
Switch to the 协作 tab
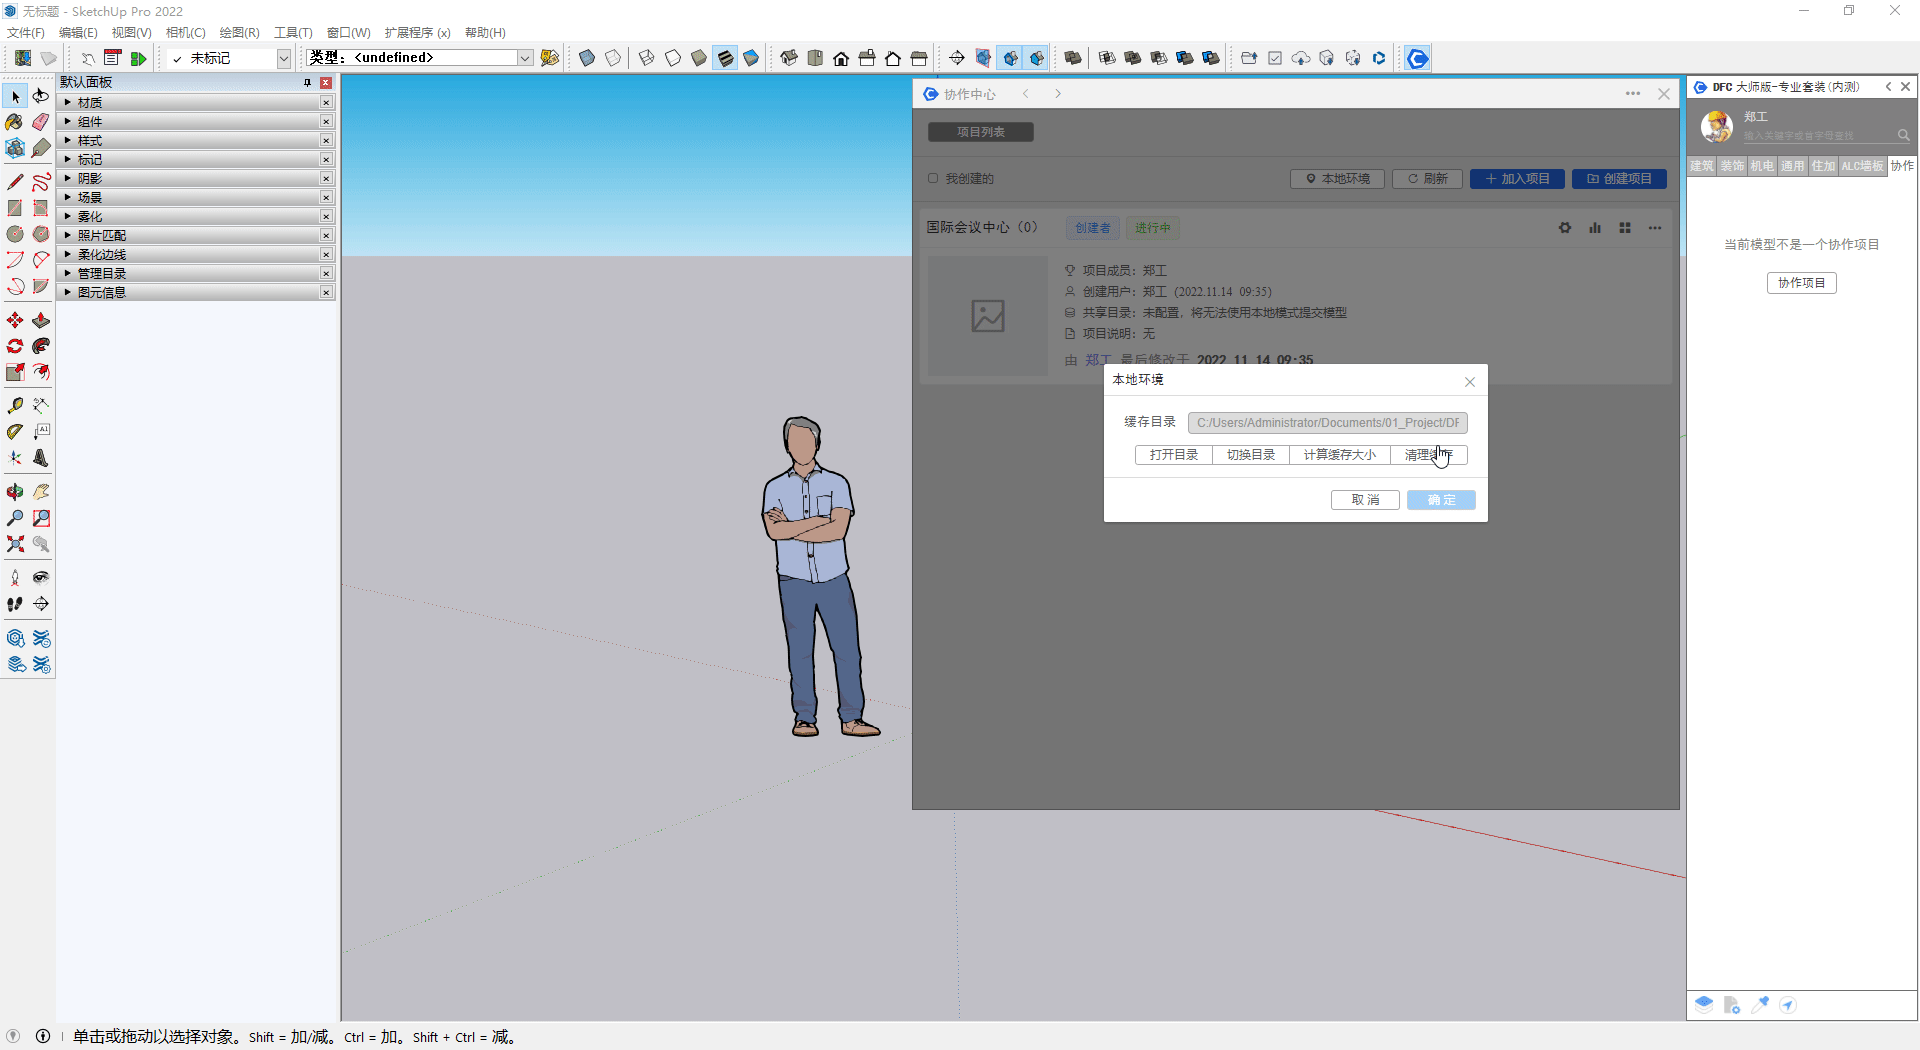coord(1902,166)
